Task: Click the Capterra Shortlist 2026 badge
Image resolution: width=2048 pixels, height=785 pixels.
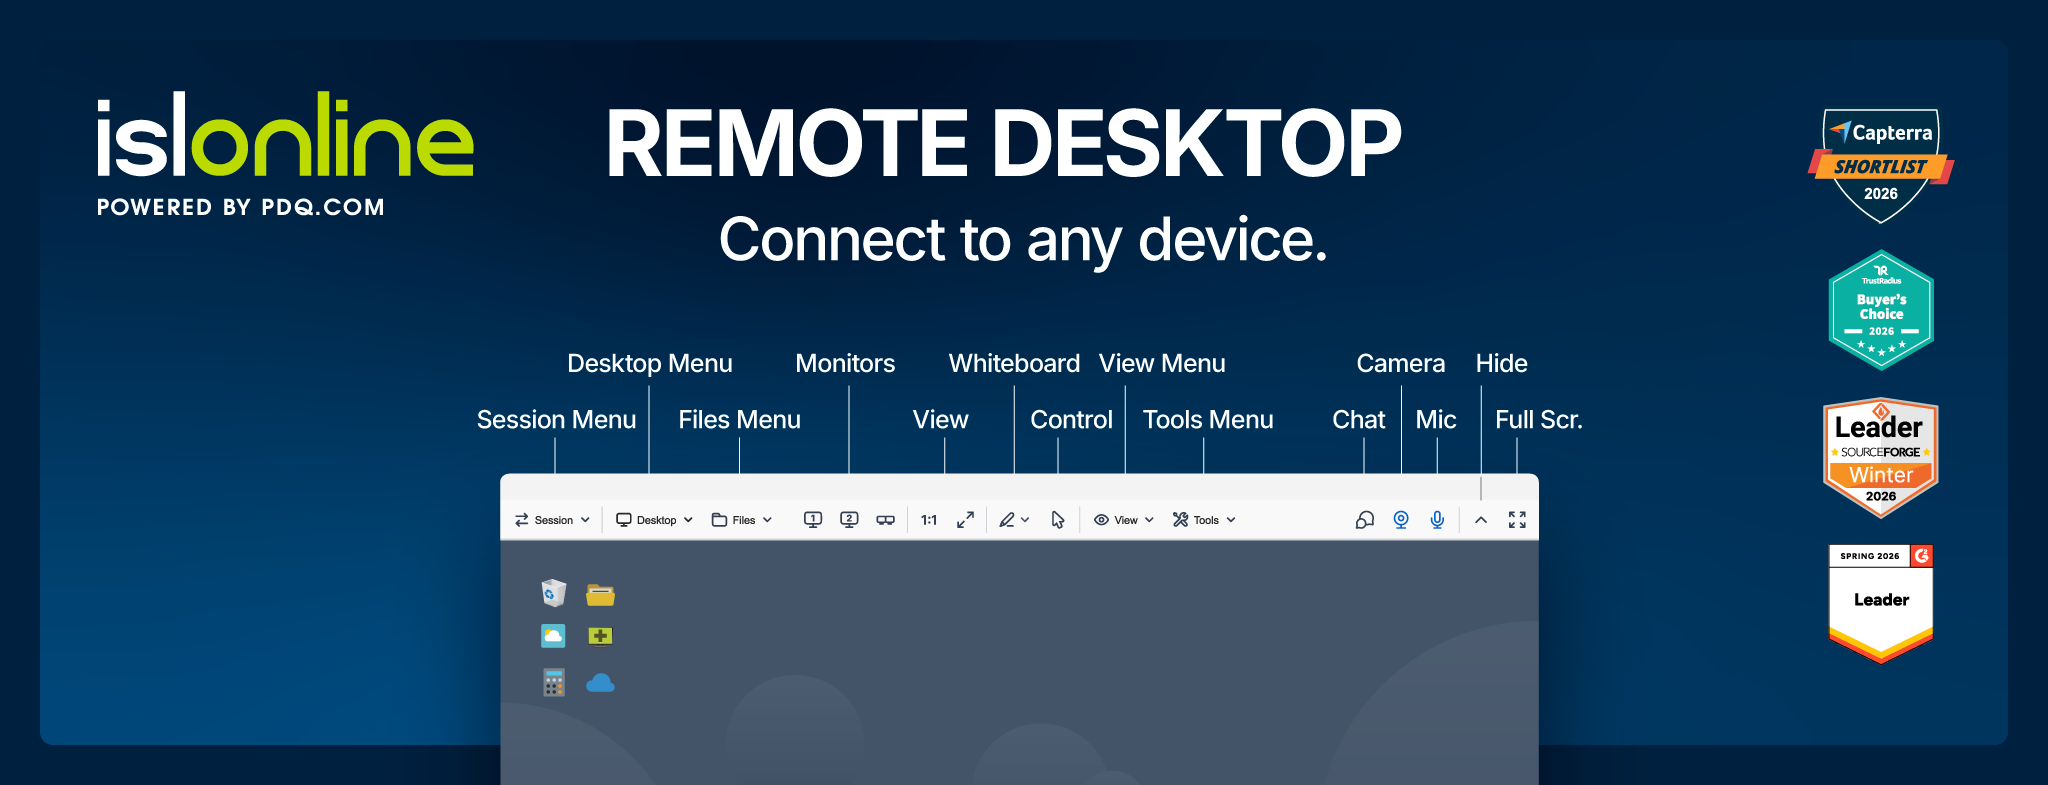Action: tap(1881, 165)
